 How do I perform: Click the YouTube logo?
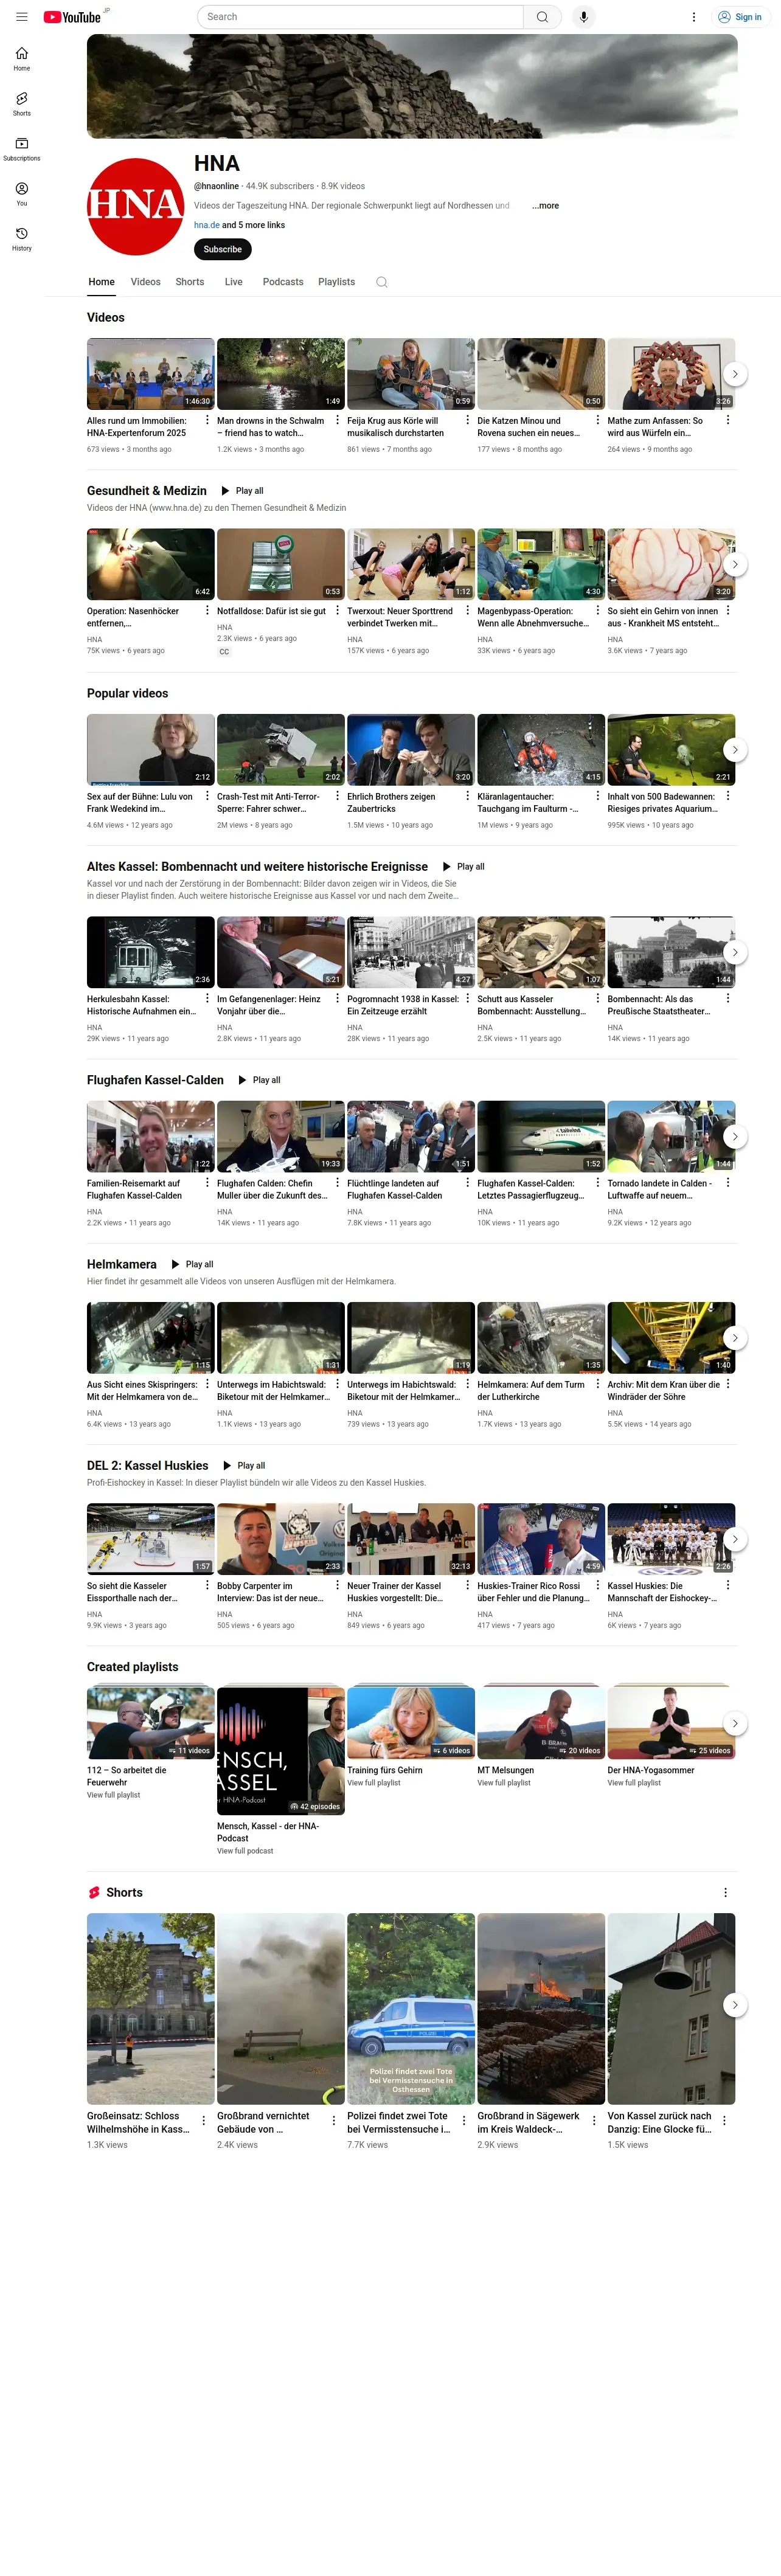pyautogui.click(x=72, y=17)
